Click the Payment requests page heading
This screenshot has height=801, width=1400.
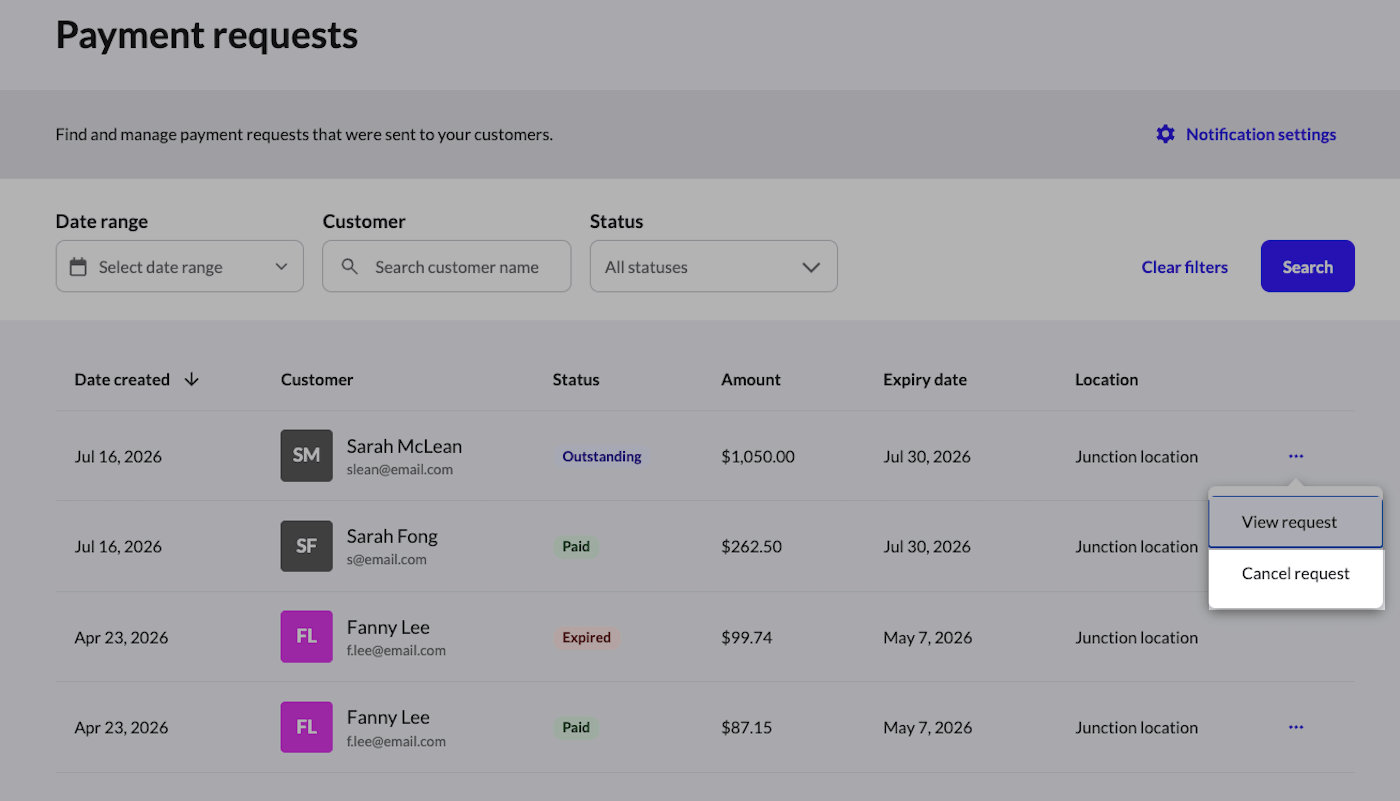pos(207,35)
